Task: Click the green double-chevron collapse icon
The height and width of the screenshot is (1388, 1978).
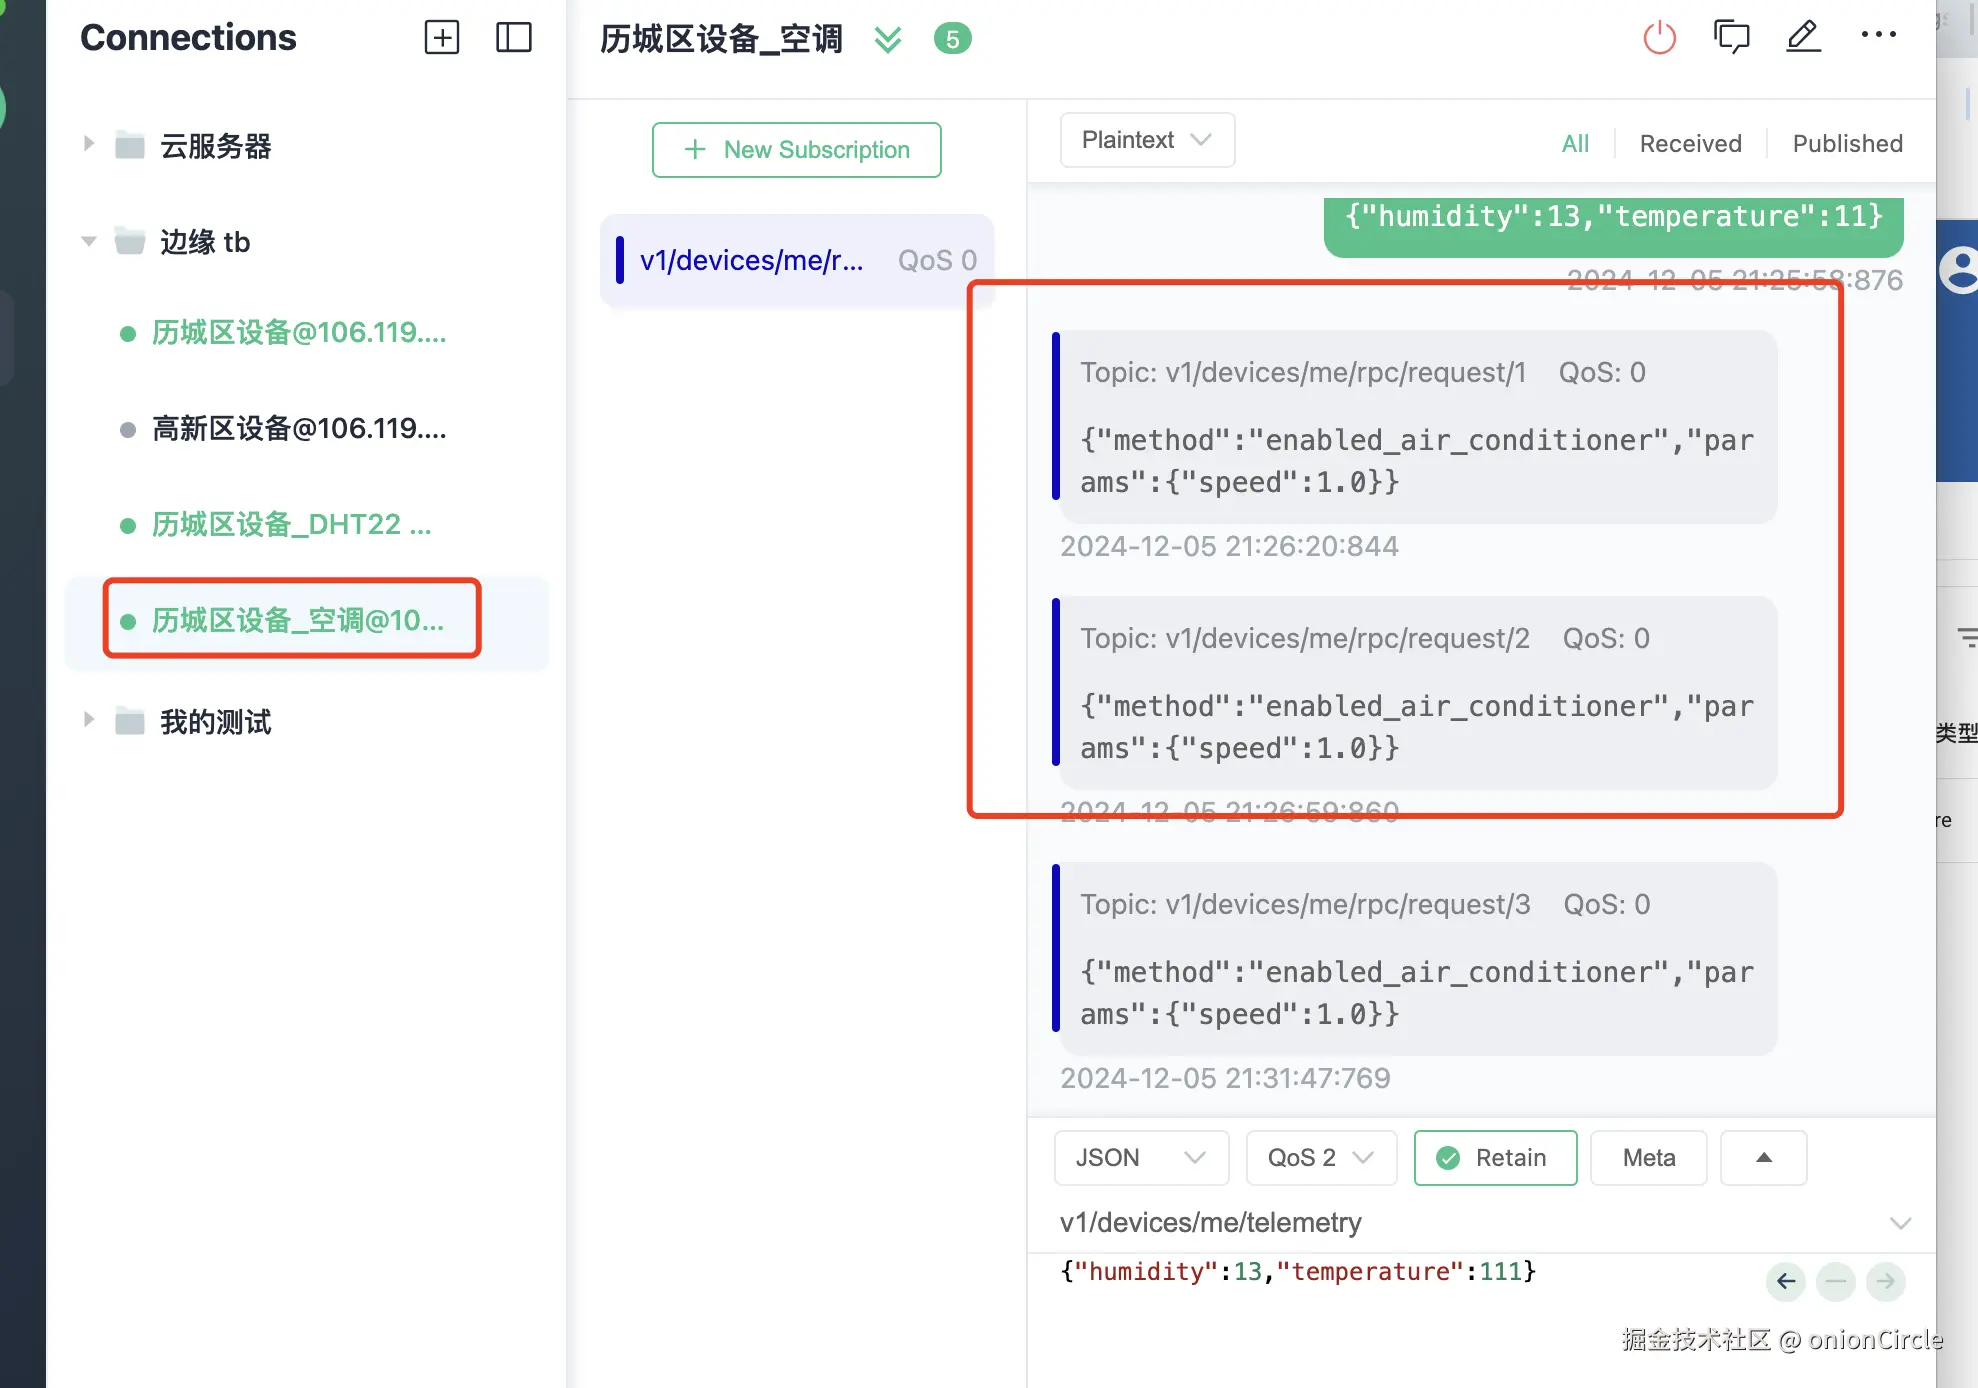Action: (887, 40)
